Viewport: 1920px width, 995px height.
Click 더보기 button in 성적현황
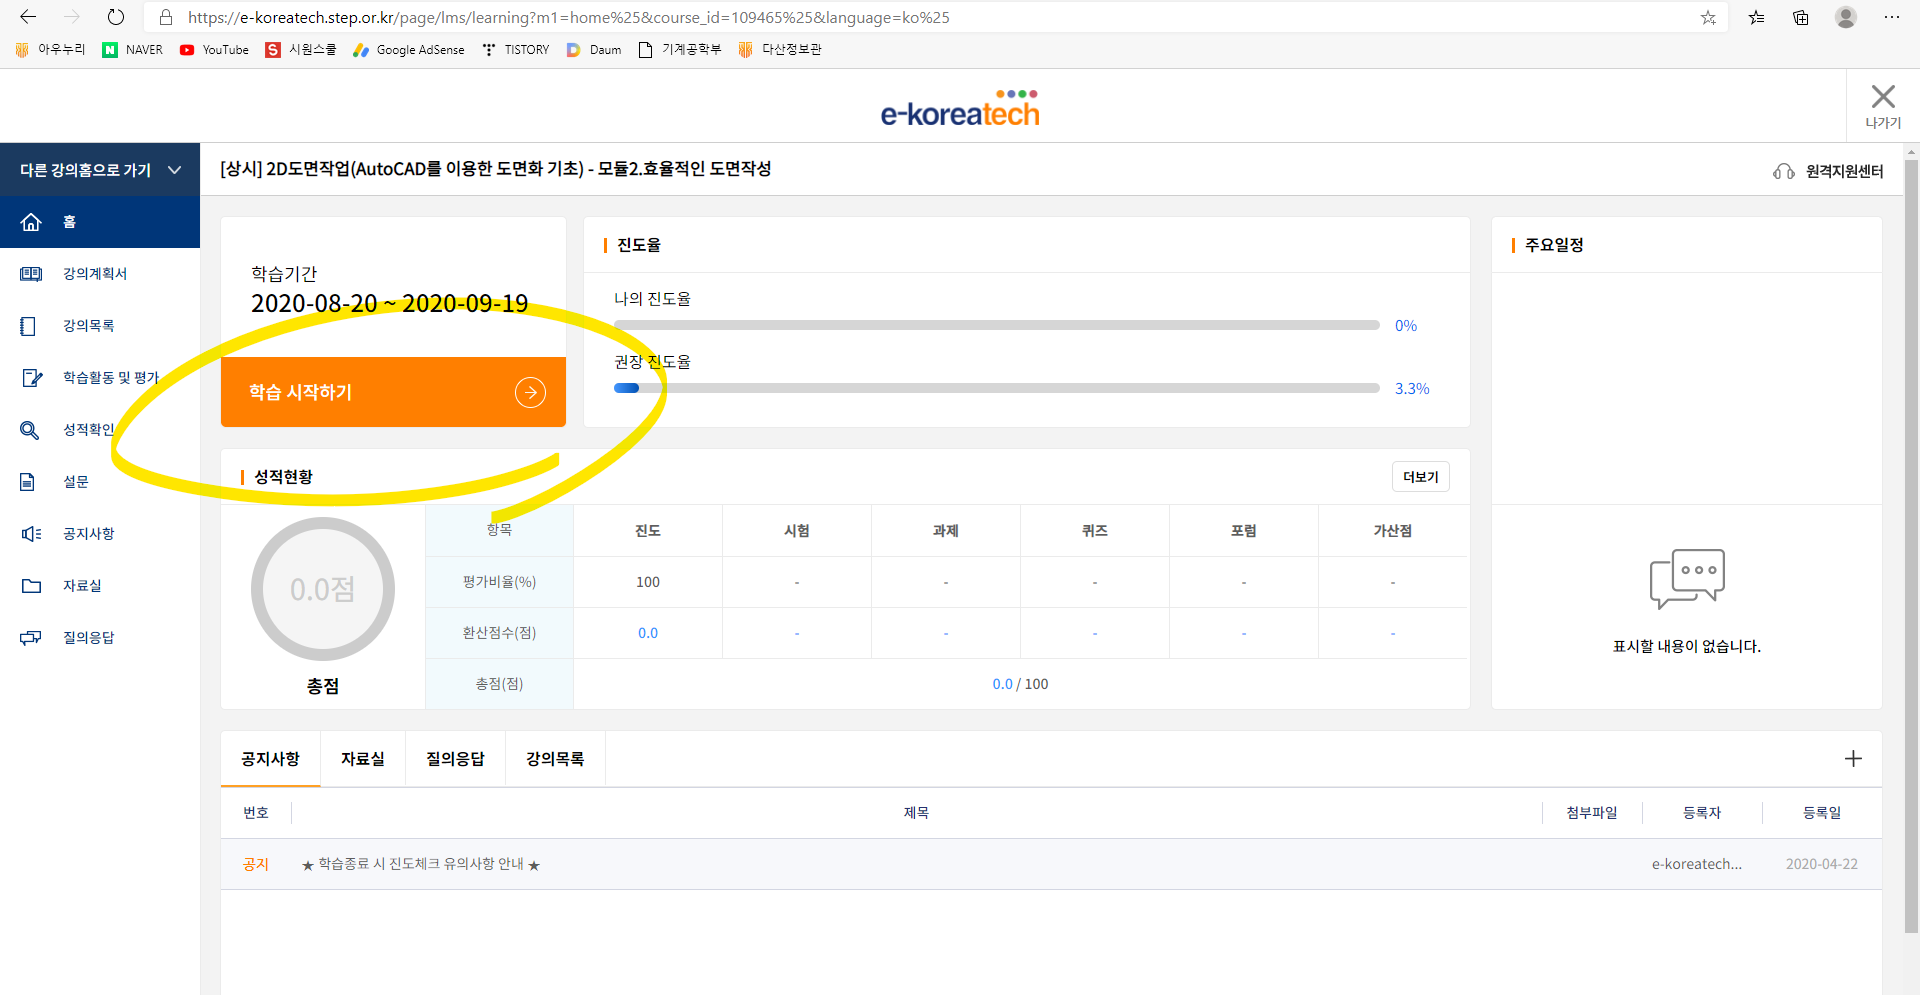[x=1420, y=477]
